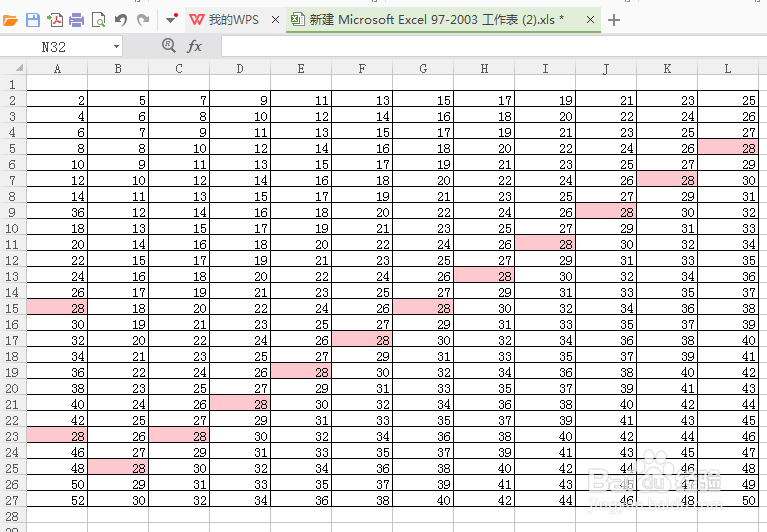This screenshot has height=532, width=767.
Task: Click highlighted cell F17 with 28
Action: click(362, 340)
